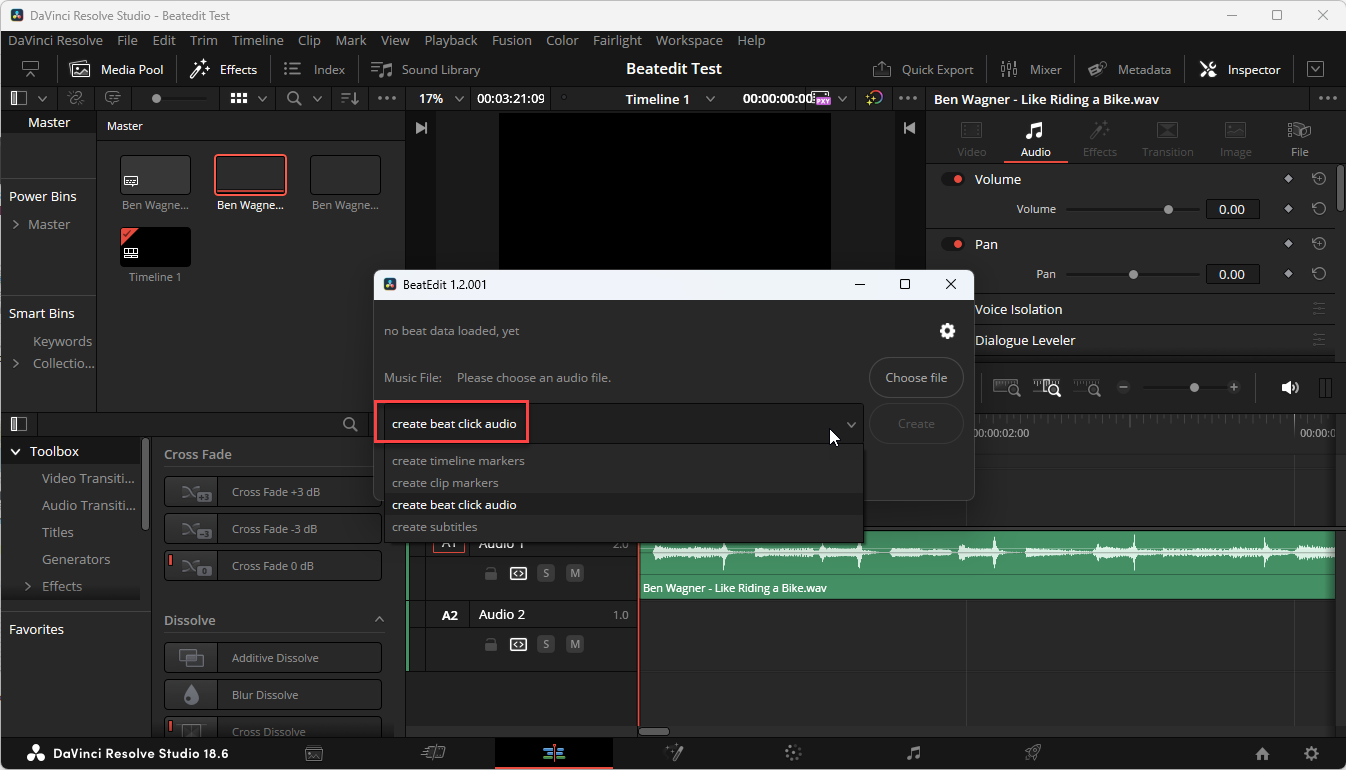Mute the Audio 1 track
1346x770 pixels.
(x=575, y=573)
